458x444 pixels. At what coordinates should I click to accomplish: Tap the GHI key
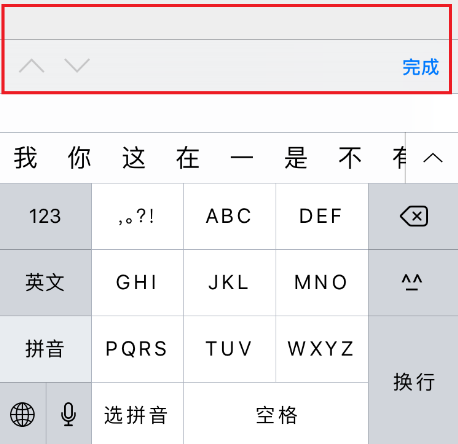pos(137,283)
